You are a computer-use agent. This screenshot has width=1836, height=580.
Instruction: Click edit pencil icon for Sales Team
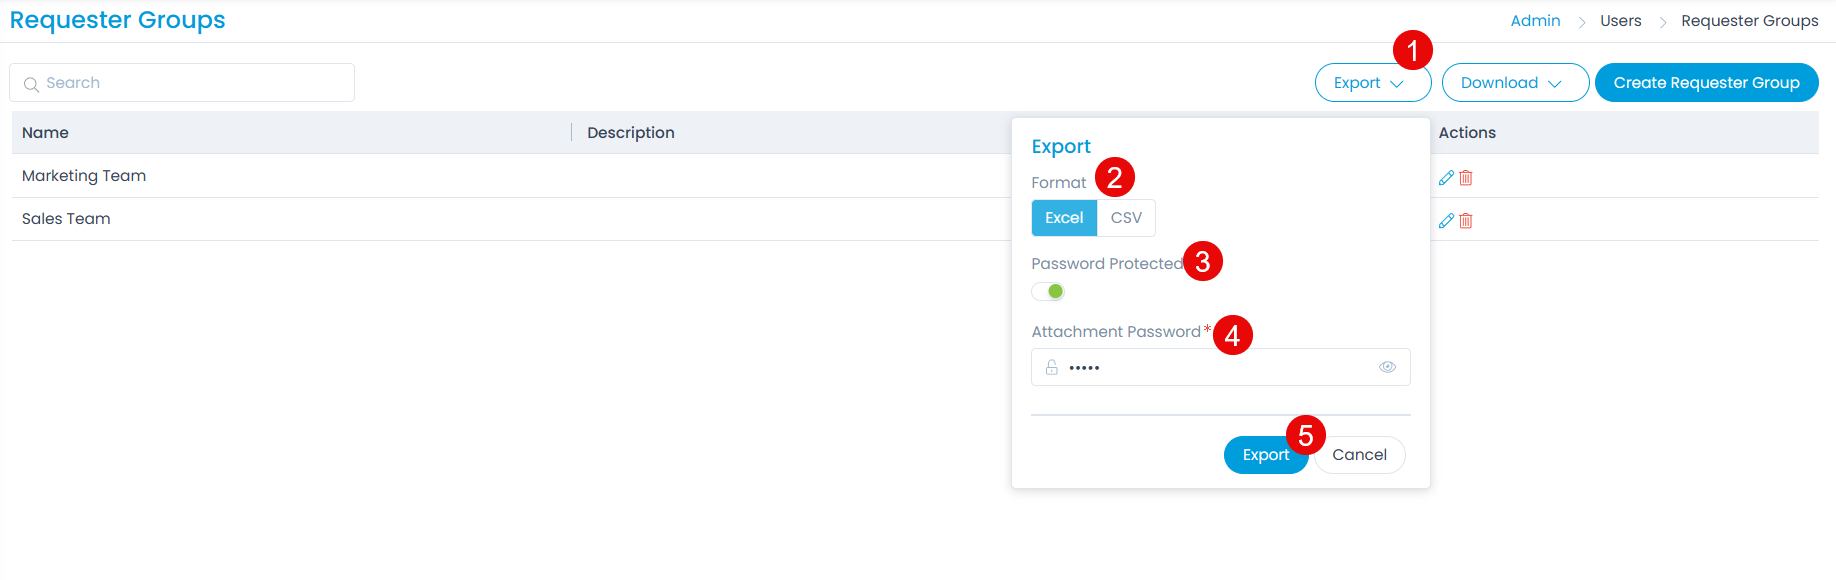pos(1446,221)
